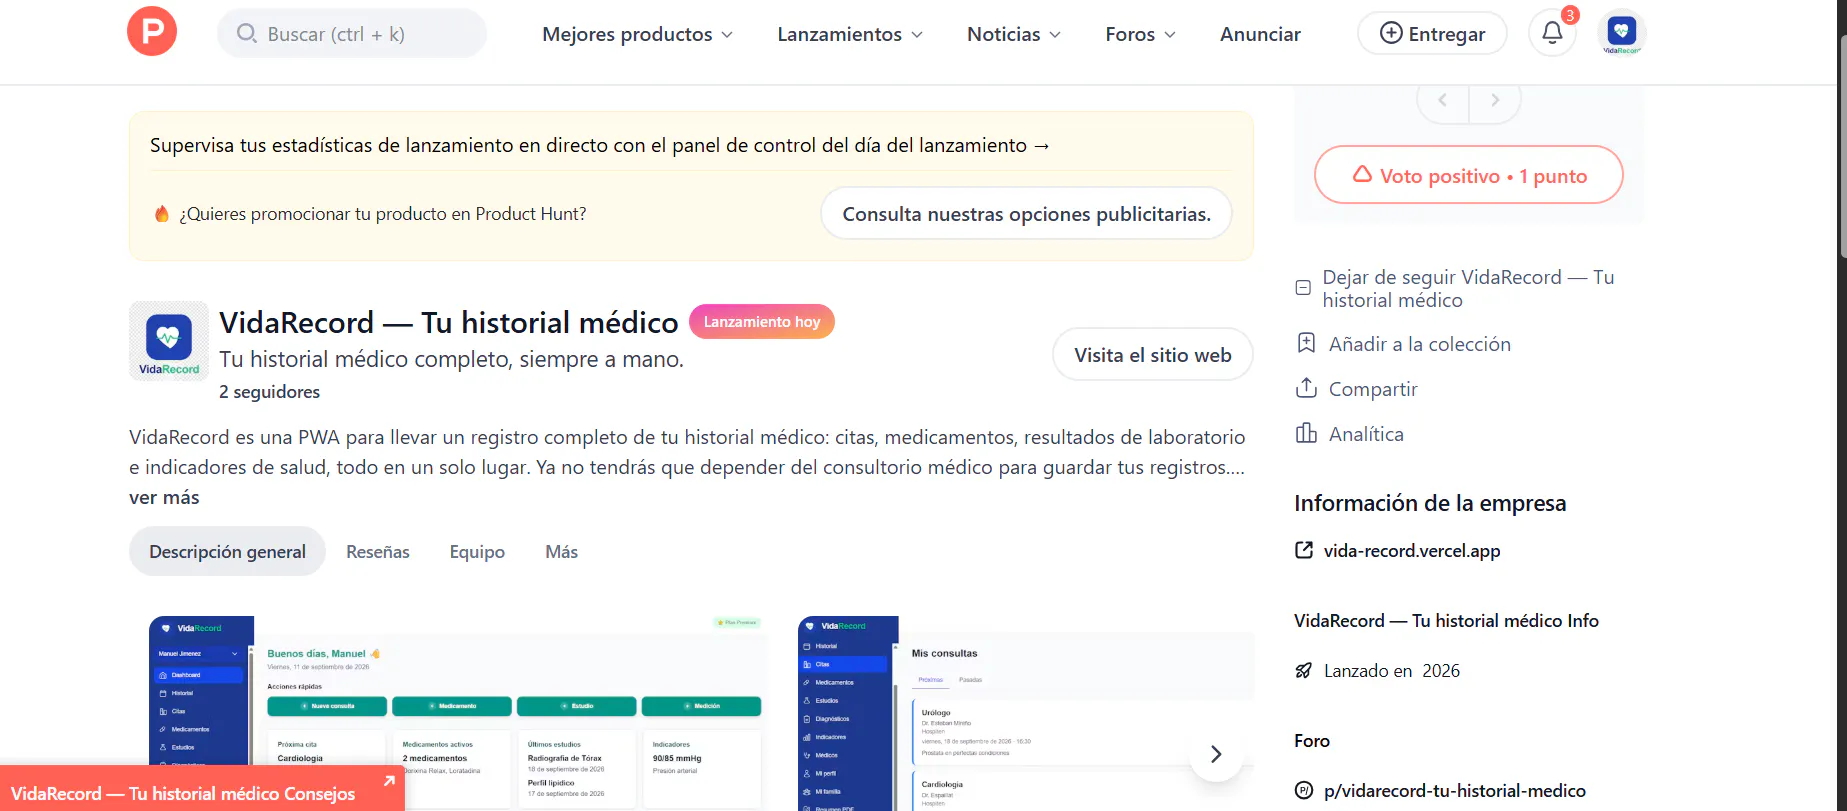Switch to the Reseñas tab
1847x811 pixels.
pyautogui.click(x=378, y=552)
